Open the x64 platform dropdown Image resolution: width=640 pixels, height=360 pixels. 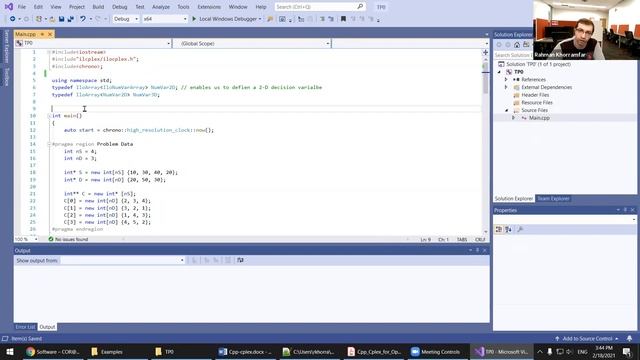(x=165, y=19)
